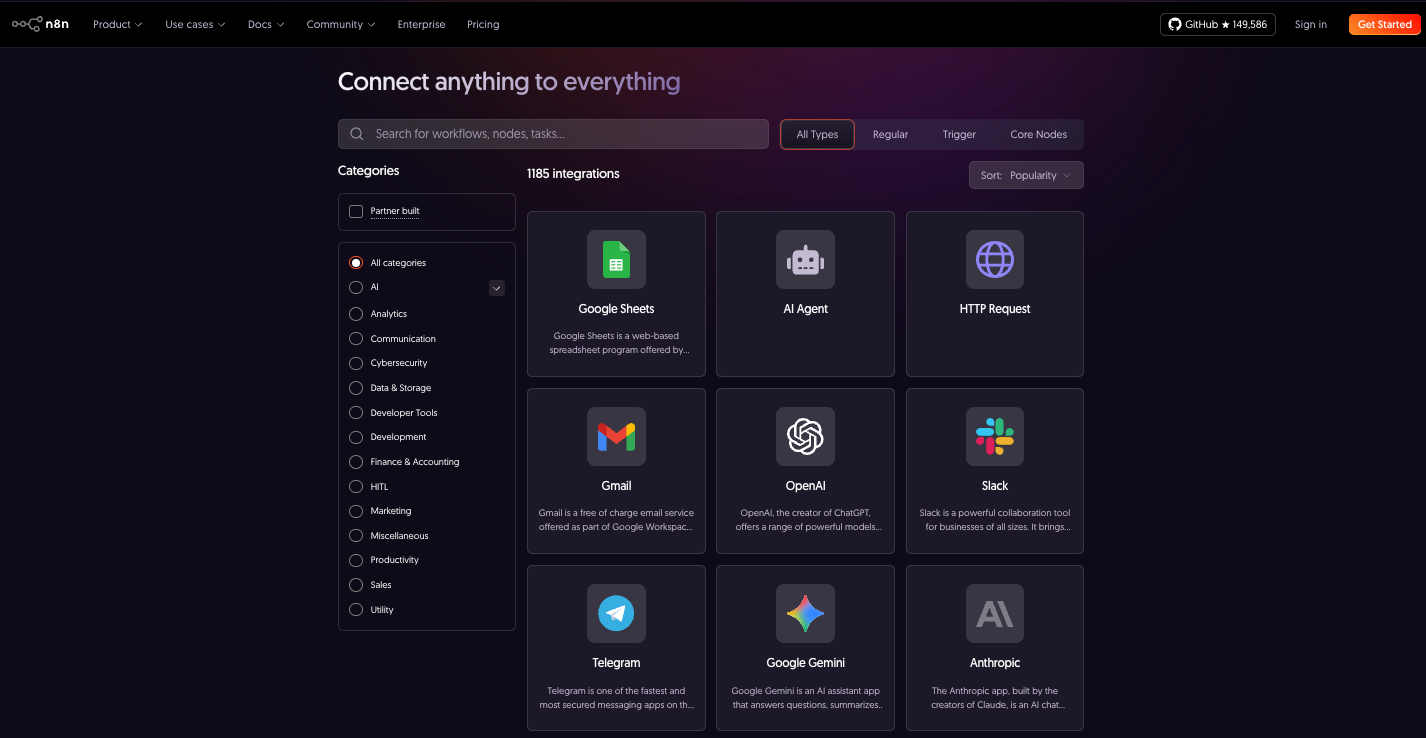Switch to the Core Nodes tab
The width and height of the screenshot is (1426, 738).
[1038, 134]
